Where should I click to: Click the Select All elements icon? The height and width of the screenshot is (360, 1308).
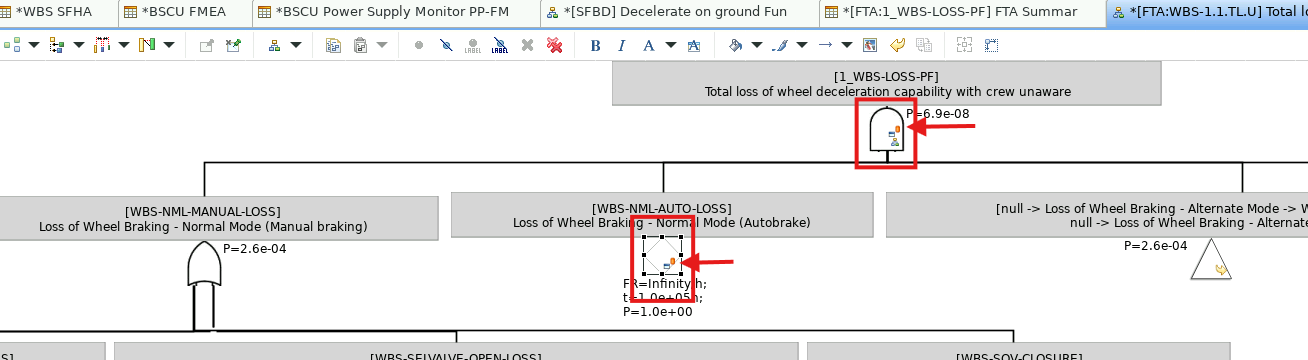tap(57, 45)
